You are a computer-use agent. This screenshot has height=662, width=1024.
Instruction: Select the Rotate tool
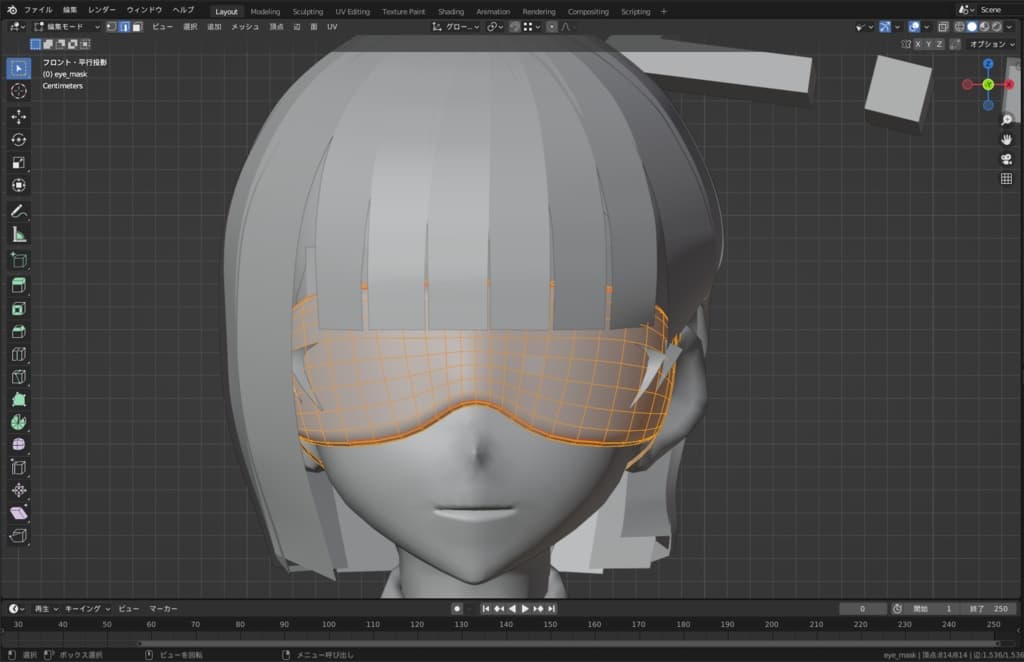coord(18,140)
